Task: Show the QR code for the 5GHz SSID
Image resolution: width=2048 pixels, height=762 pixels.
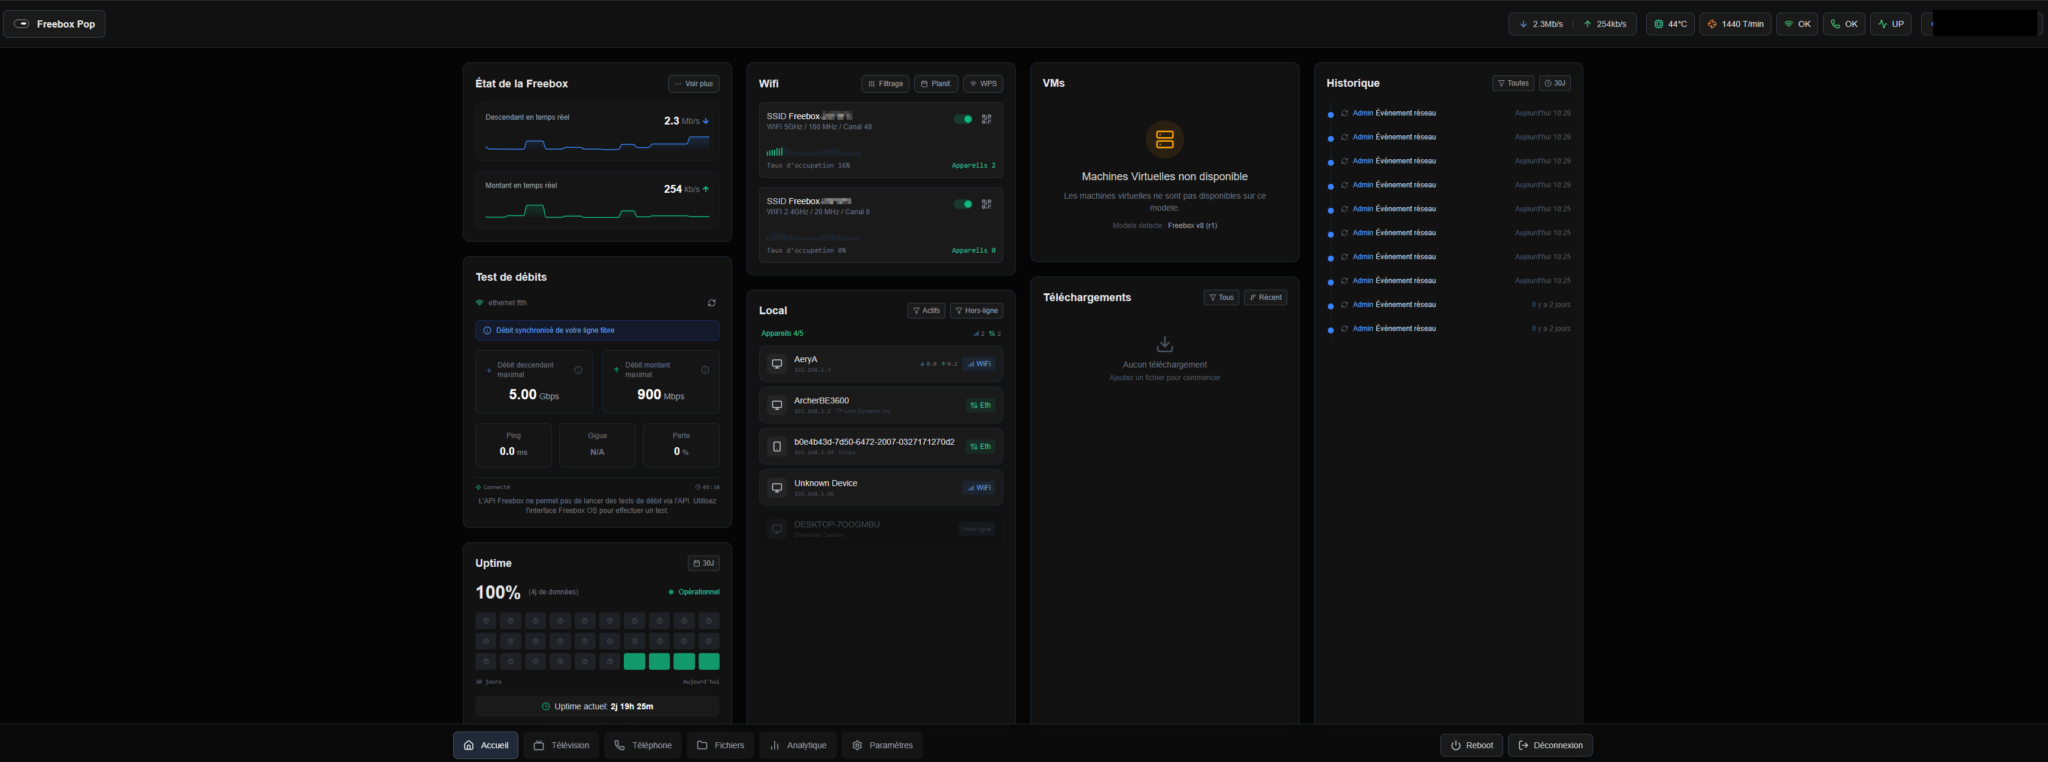Action: click(986, 119)
